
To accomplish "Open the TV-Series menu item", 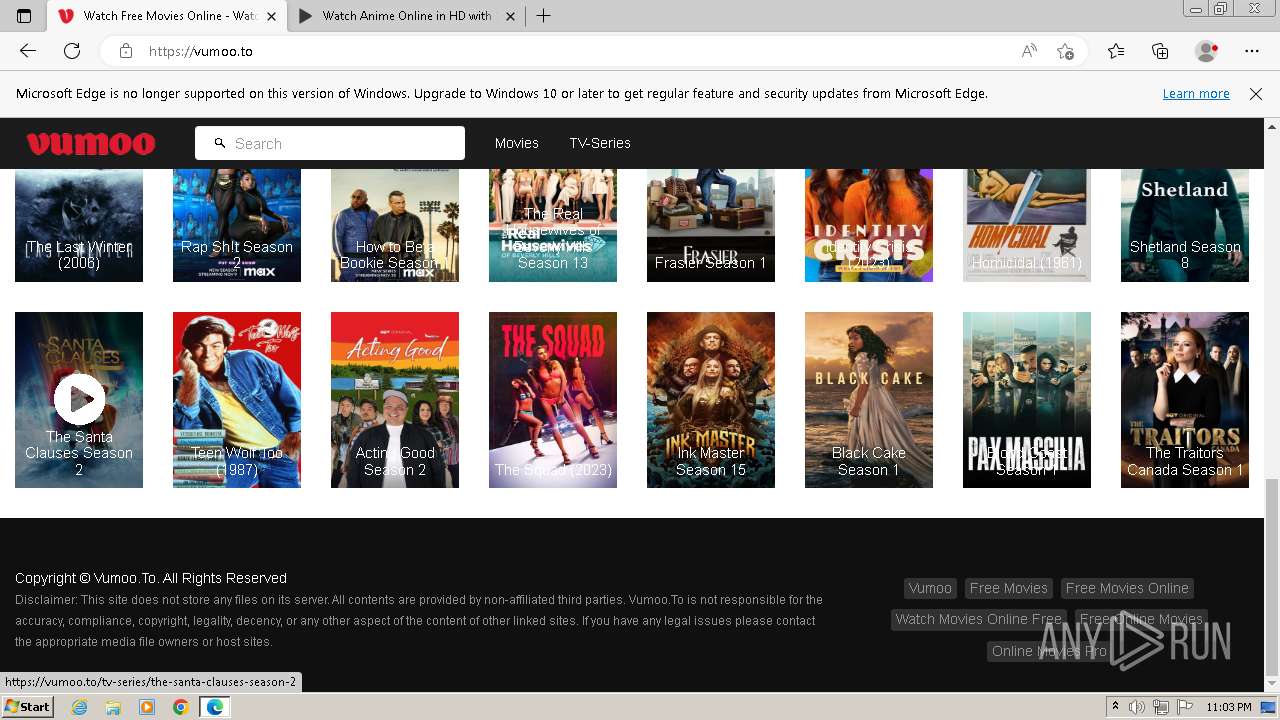I will point(600,143).
